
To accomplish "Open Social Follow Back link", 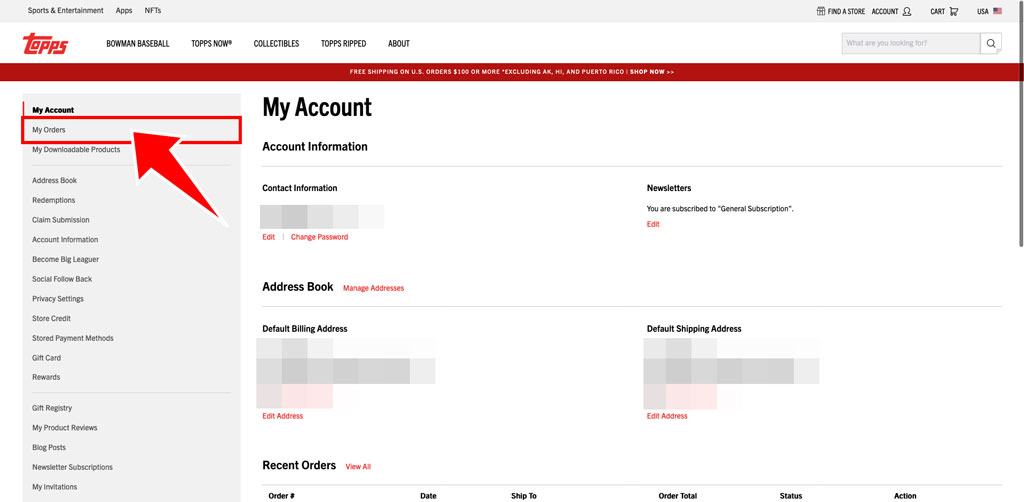I will (x=62, y=279).
